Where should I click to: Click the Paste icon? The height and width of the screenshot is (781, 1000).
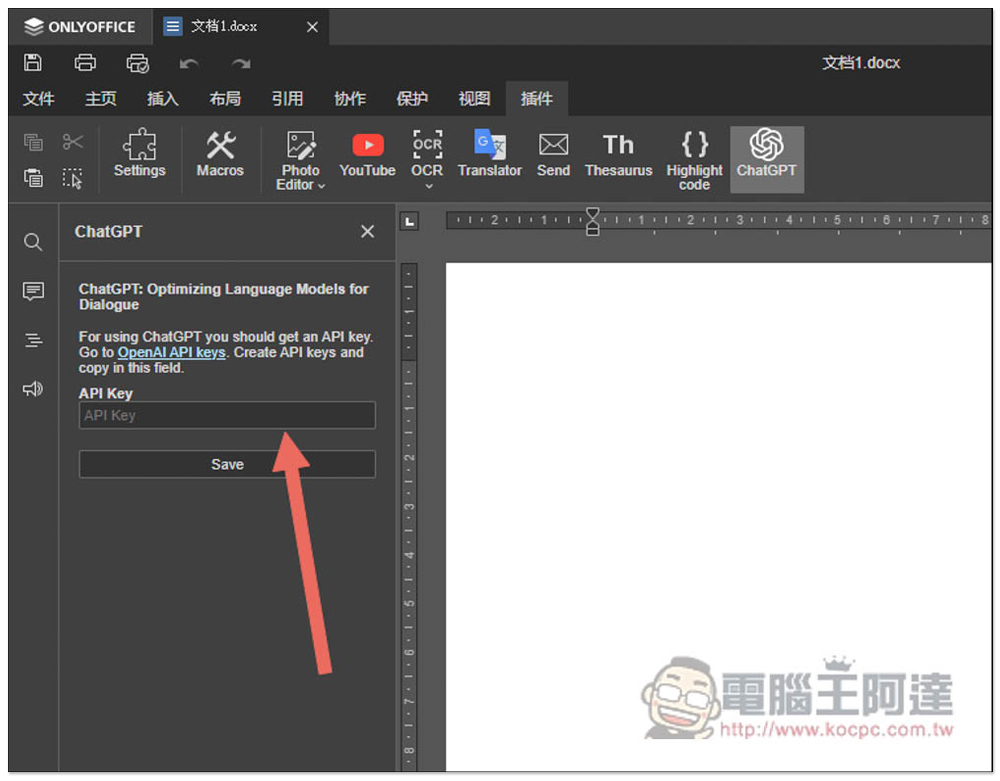[33, 178]
